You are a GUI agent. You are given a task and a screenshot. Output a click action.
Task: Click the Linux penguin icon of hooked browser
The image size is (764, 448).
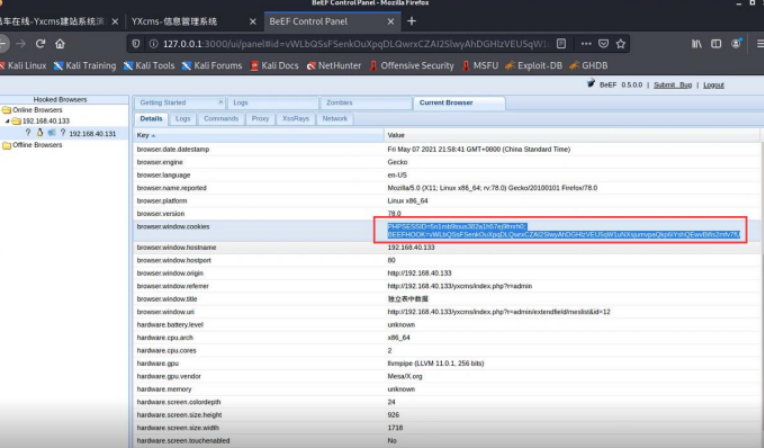(x=39, y=133)
